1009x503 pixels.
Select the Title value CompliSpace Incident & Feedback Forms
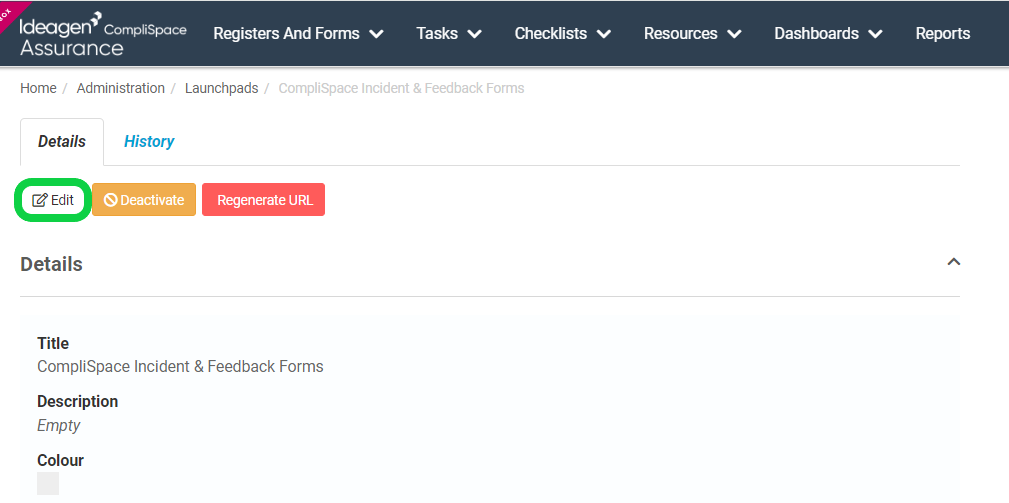point(180,367)
